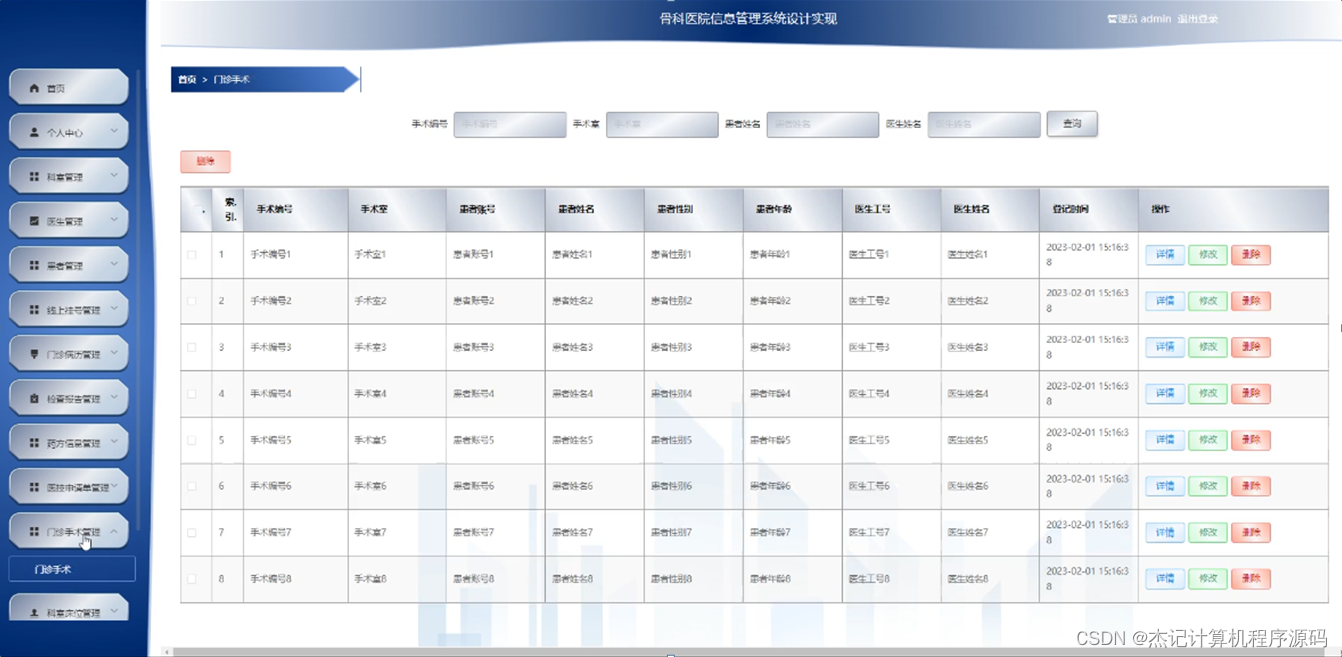Select the checkbox for row 手术编号3
The image size is (1342, 657).
click(192, 347)
